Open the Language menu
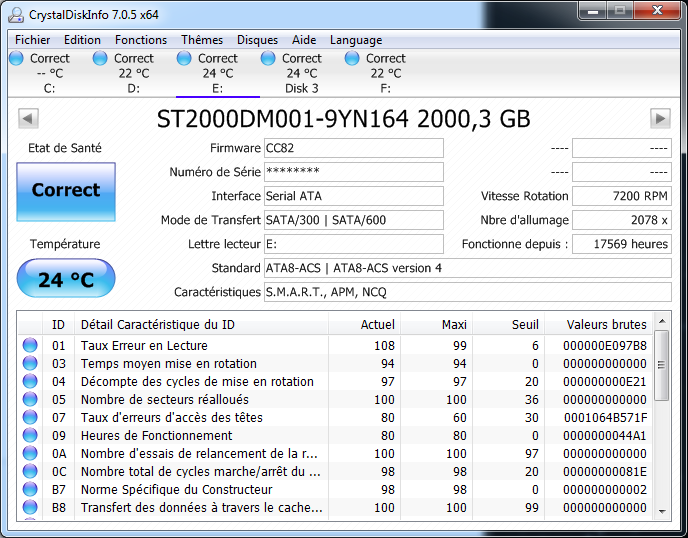Viewport: 688px width, 538px height. [x=356, y=40]
